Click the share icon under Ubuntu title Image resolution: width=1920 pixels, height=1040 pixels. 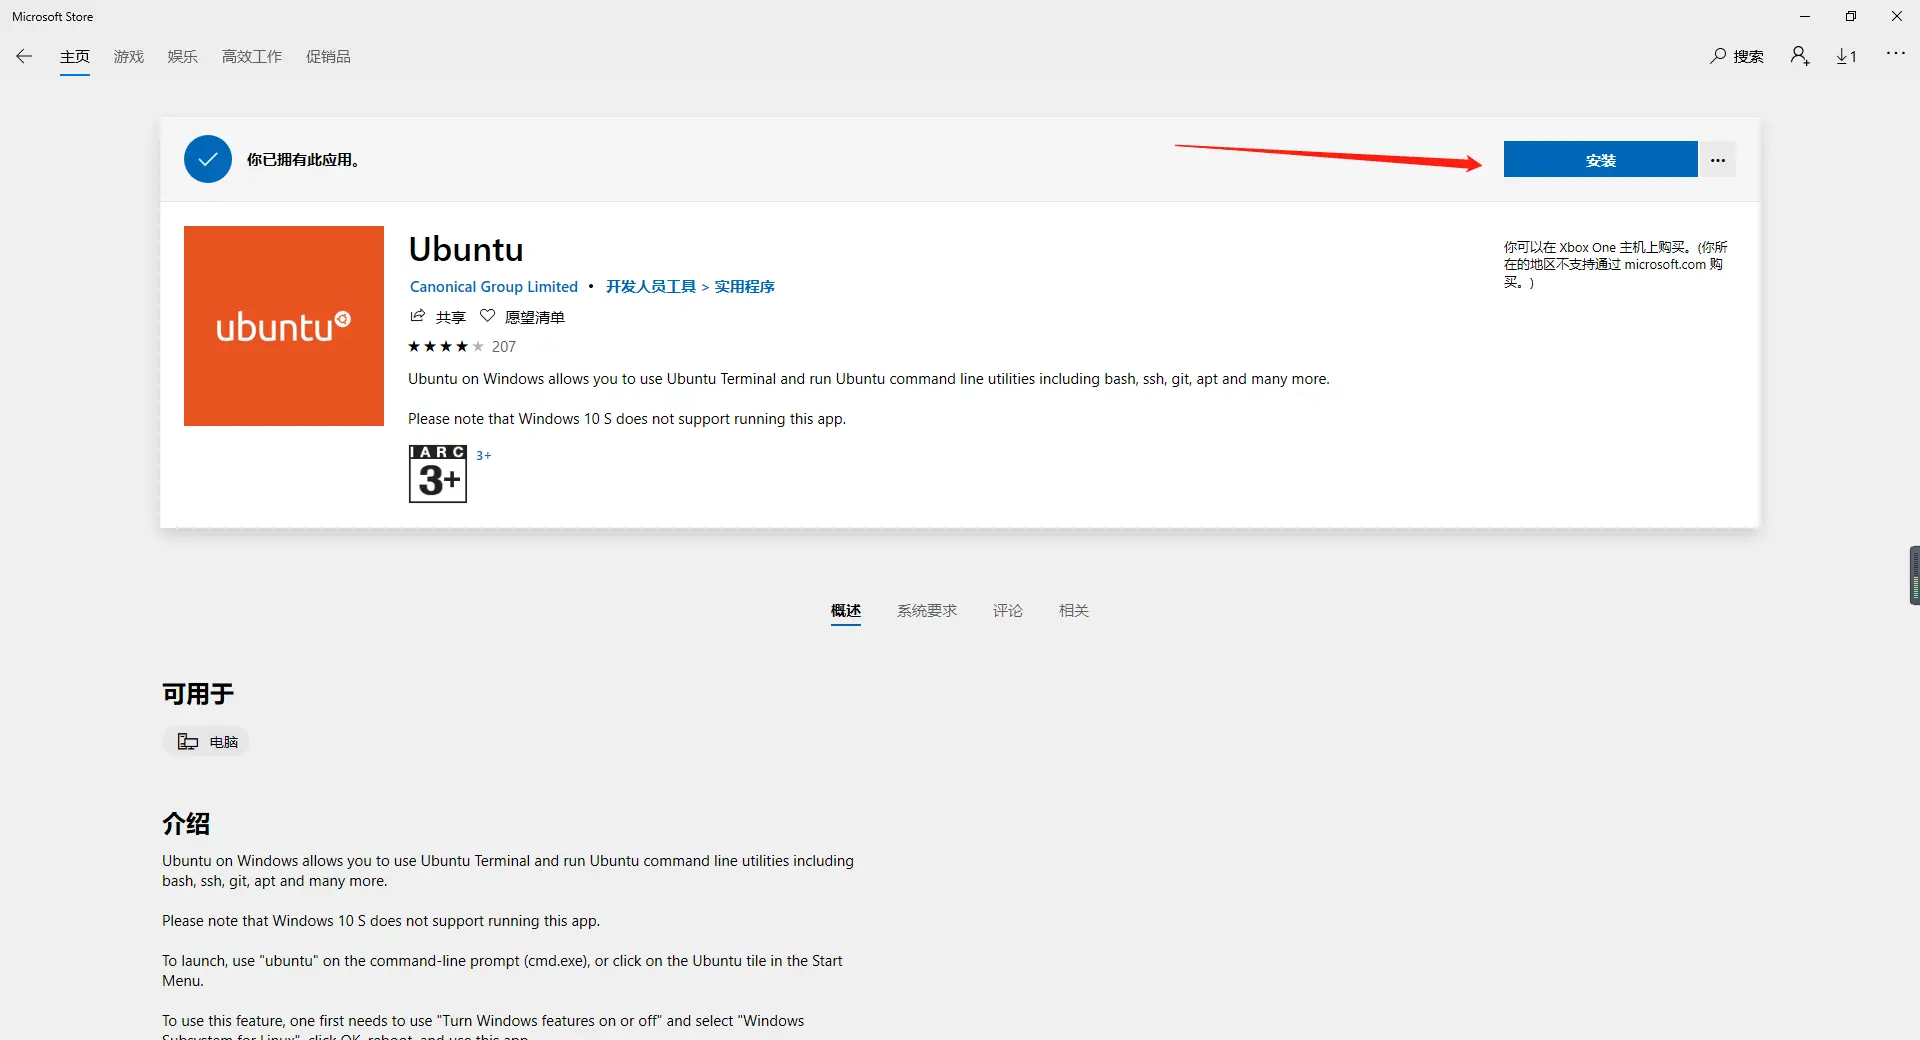(418, 316)
